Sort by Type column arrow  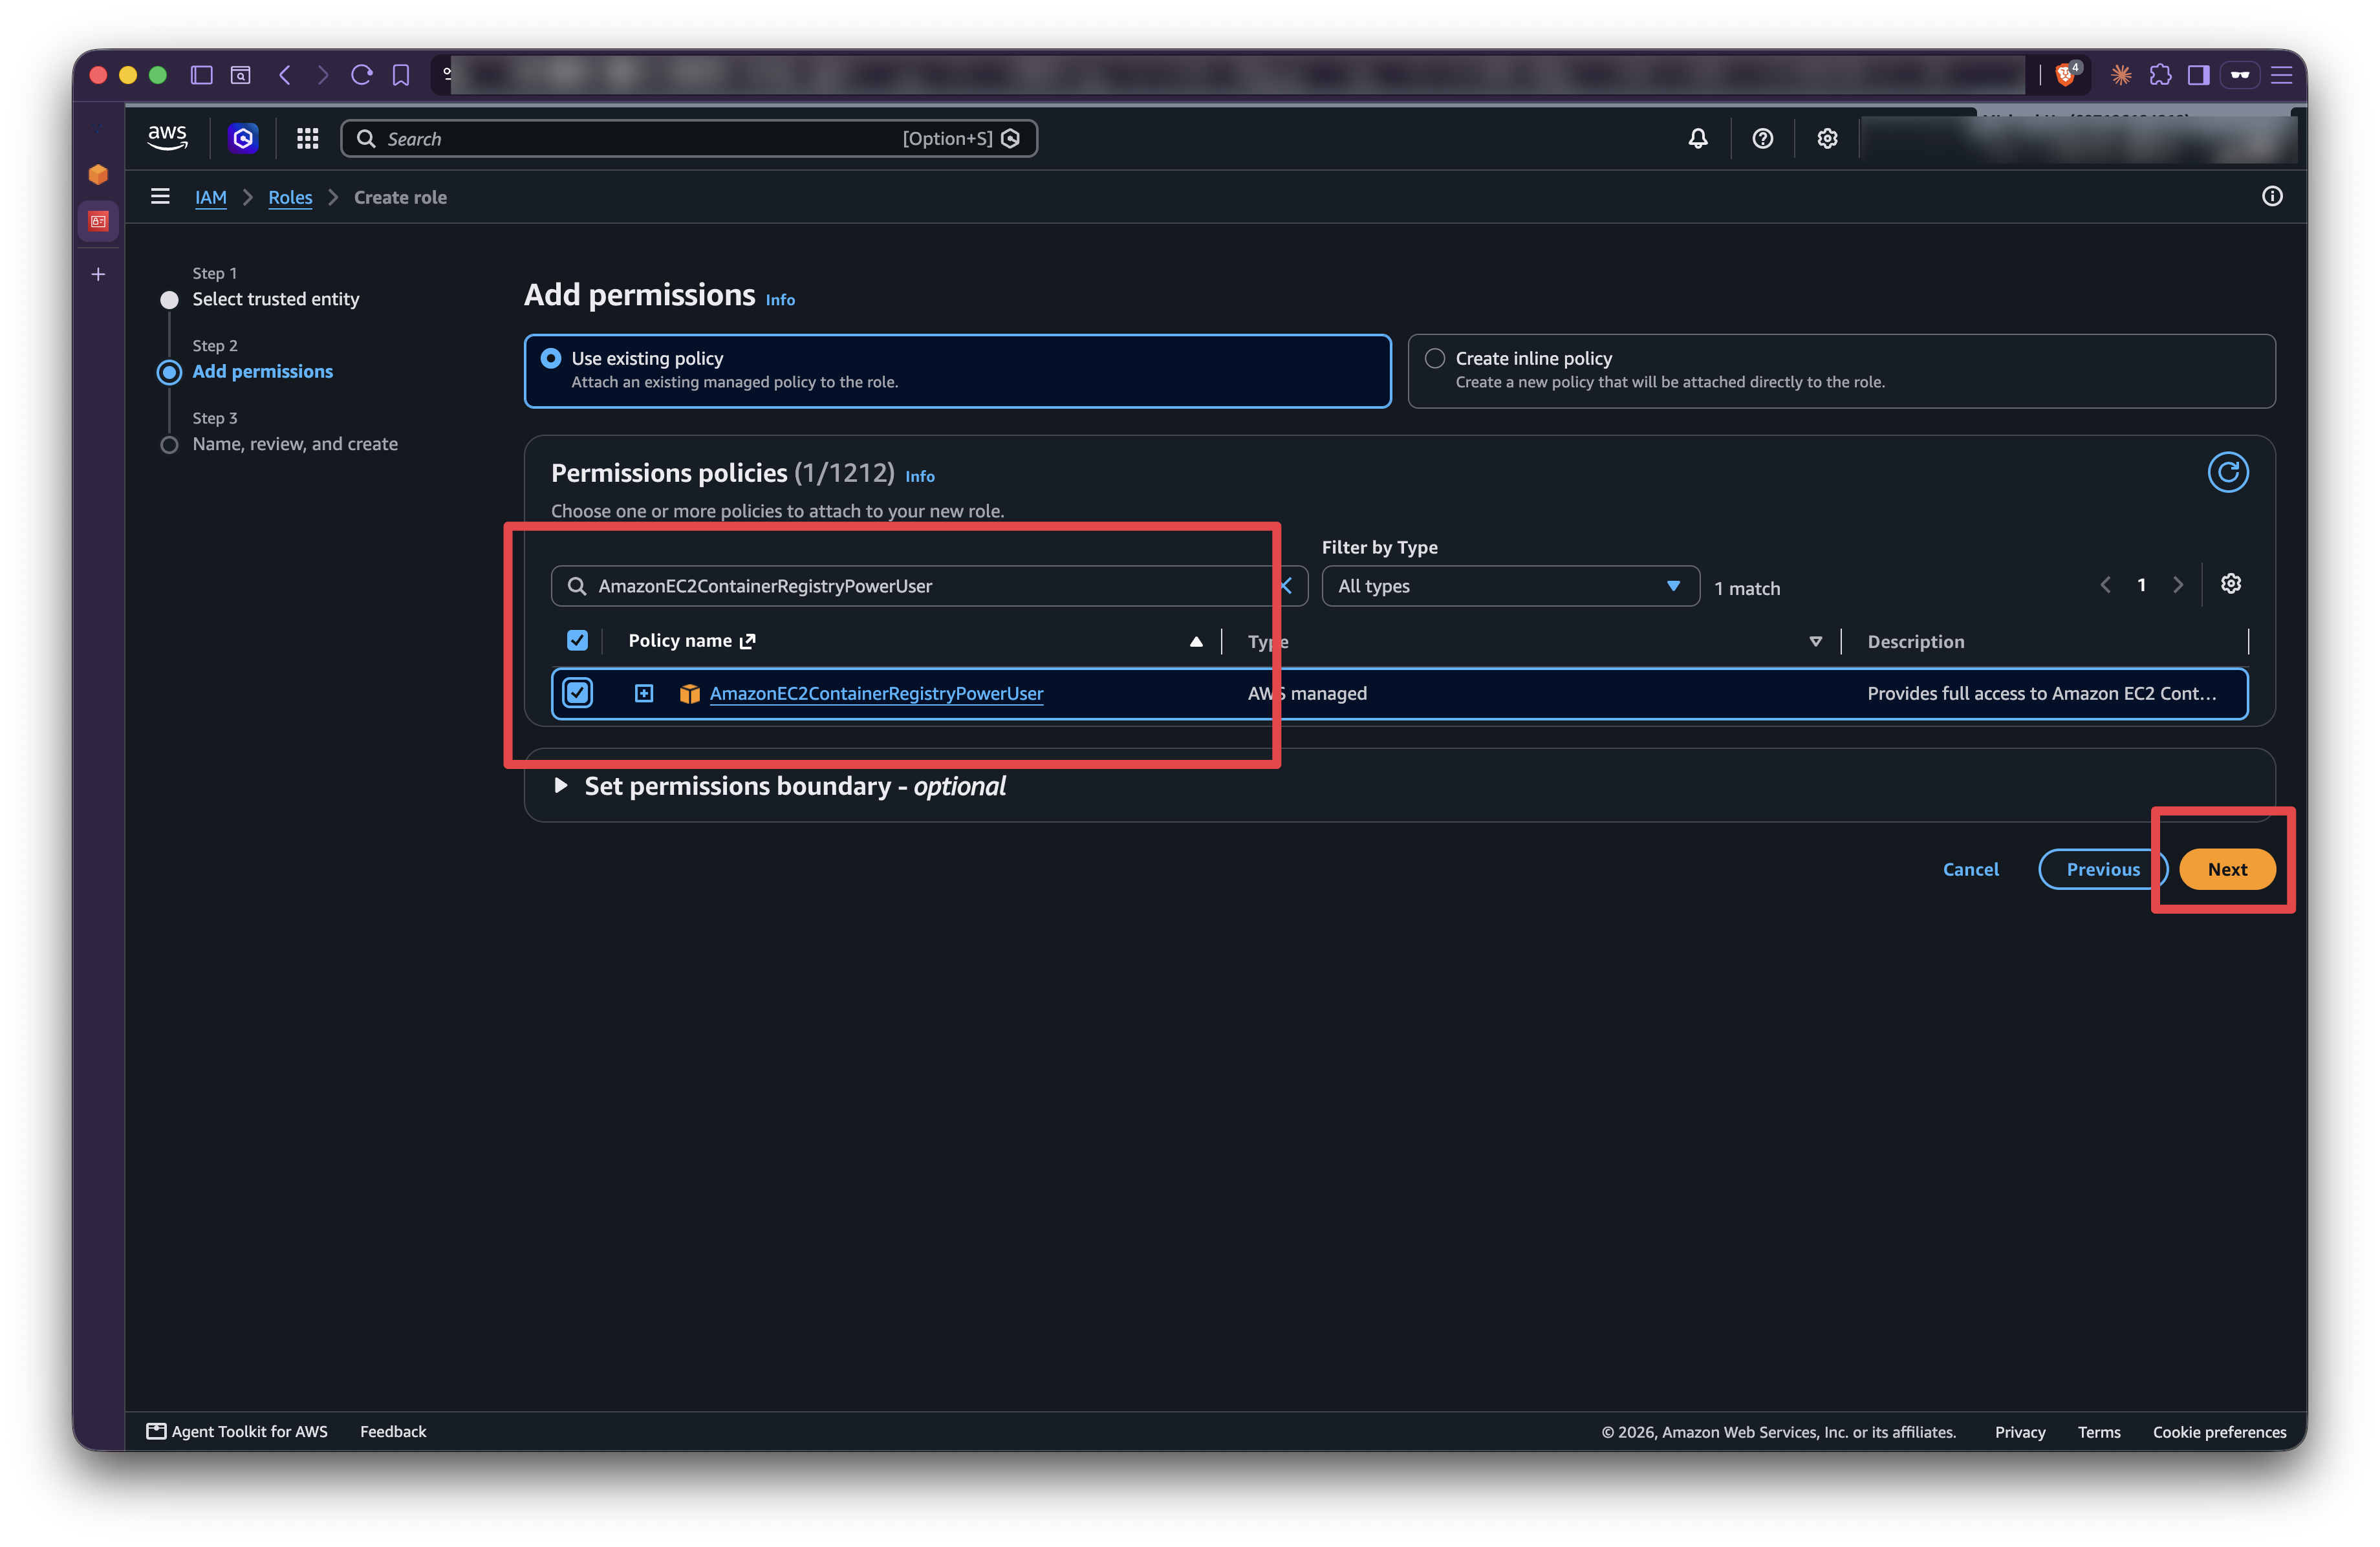pyautogui.click(x=1815, y=642)
